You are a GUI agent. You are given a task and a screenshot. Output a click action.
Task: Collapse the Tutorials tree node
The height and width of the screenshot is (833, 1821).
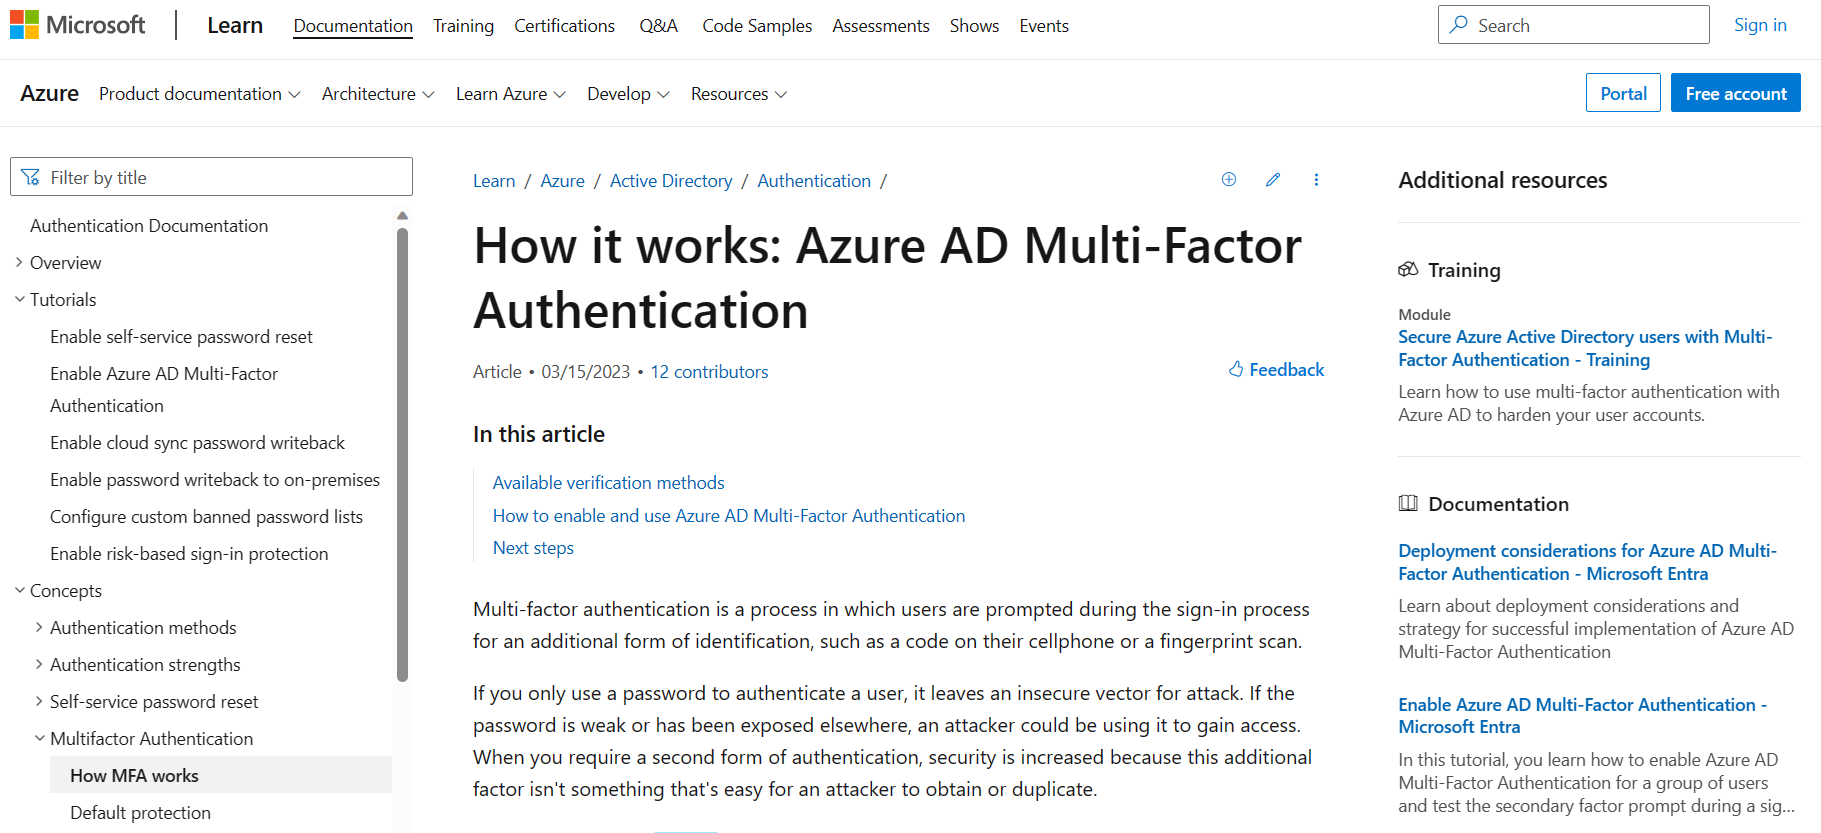pyautogui.click(x=19, y=299)
